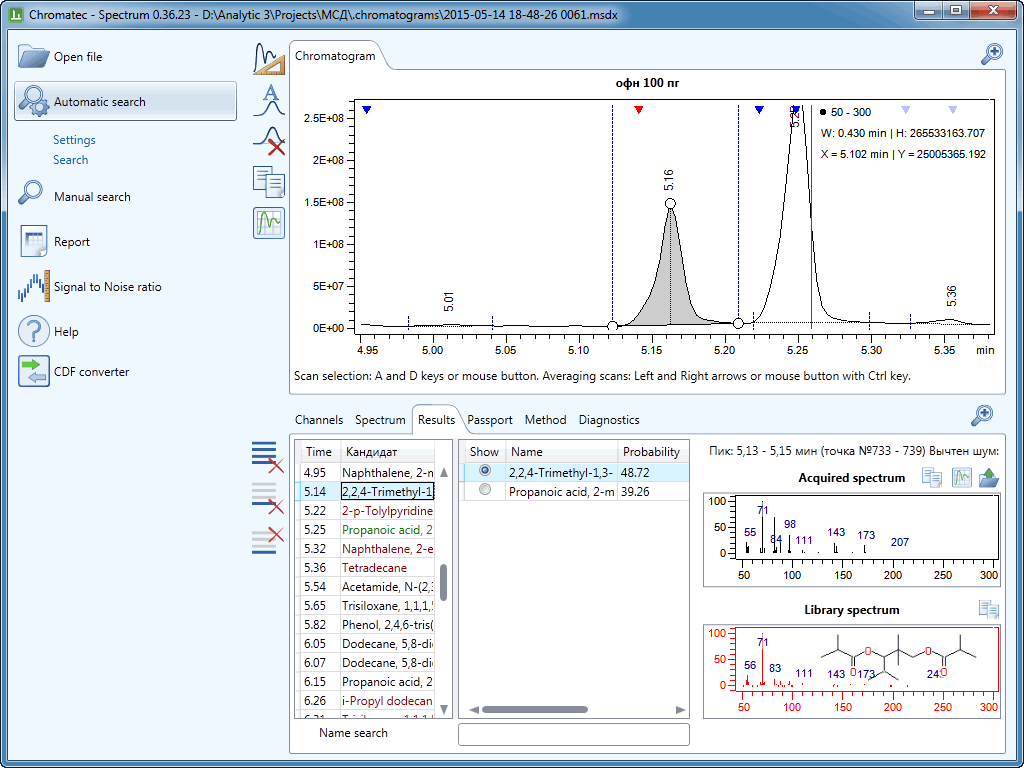Copy the acquired spectrum with copy icon
The height and width of the screenshot is (768, 1024).
tap(932, 478)
